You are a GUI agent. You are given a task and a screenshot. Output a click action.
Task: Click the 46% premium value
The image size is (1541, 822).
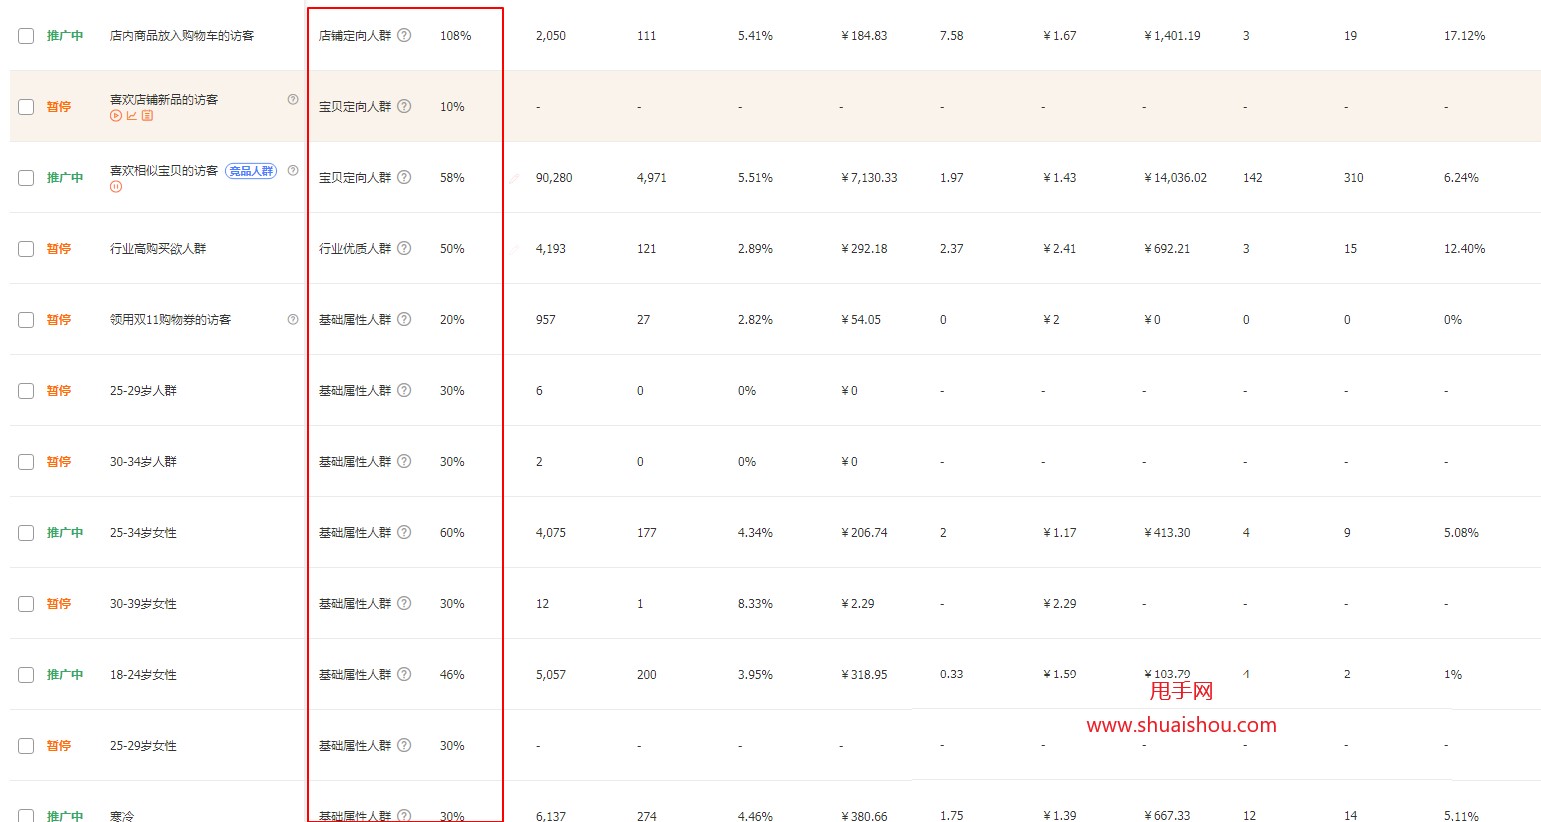452,675
